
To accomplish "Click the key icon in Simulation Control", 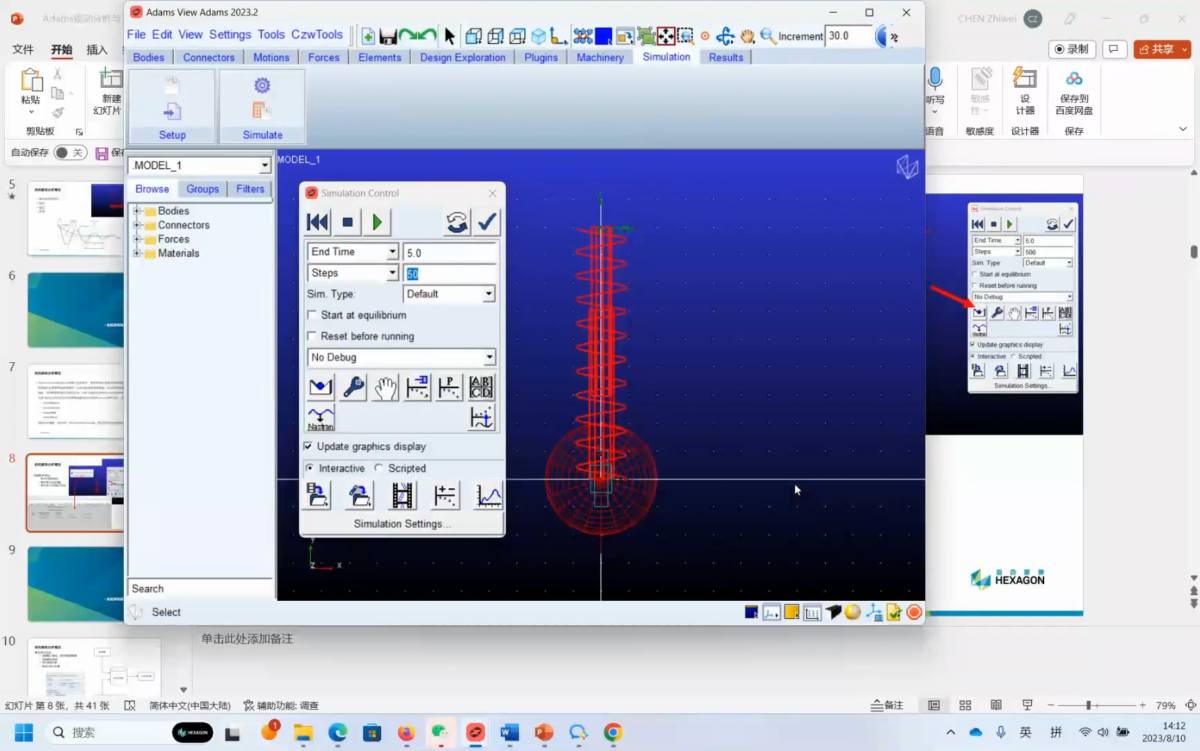I will coord(353,387).
